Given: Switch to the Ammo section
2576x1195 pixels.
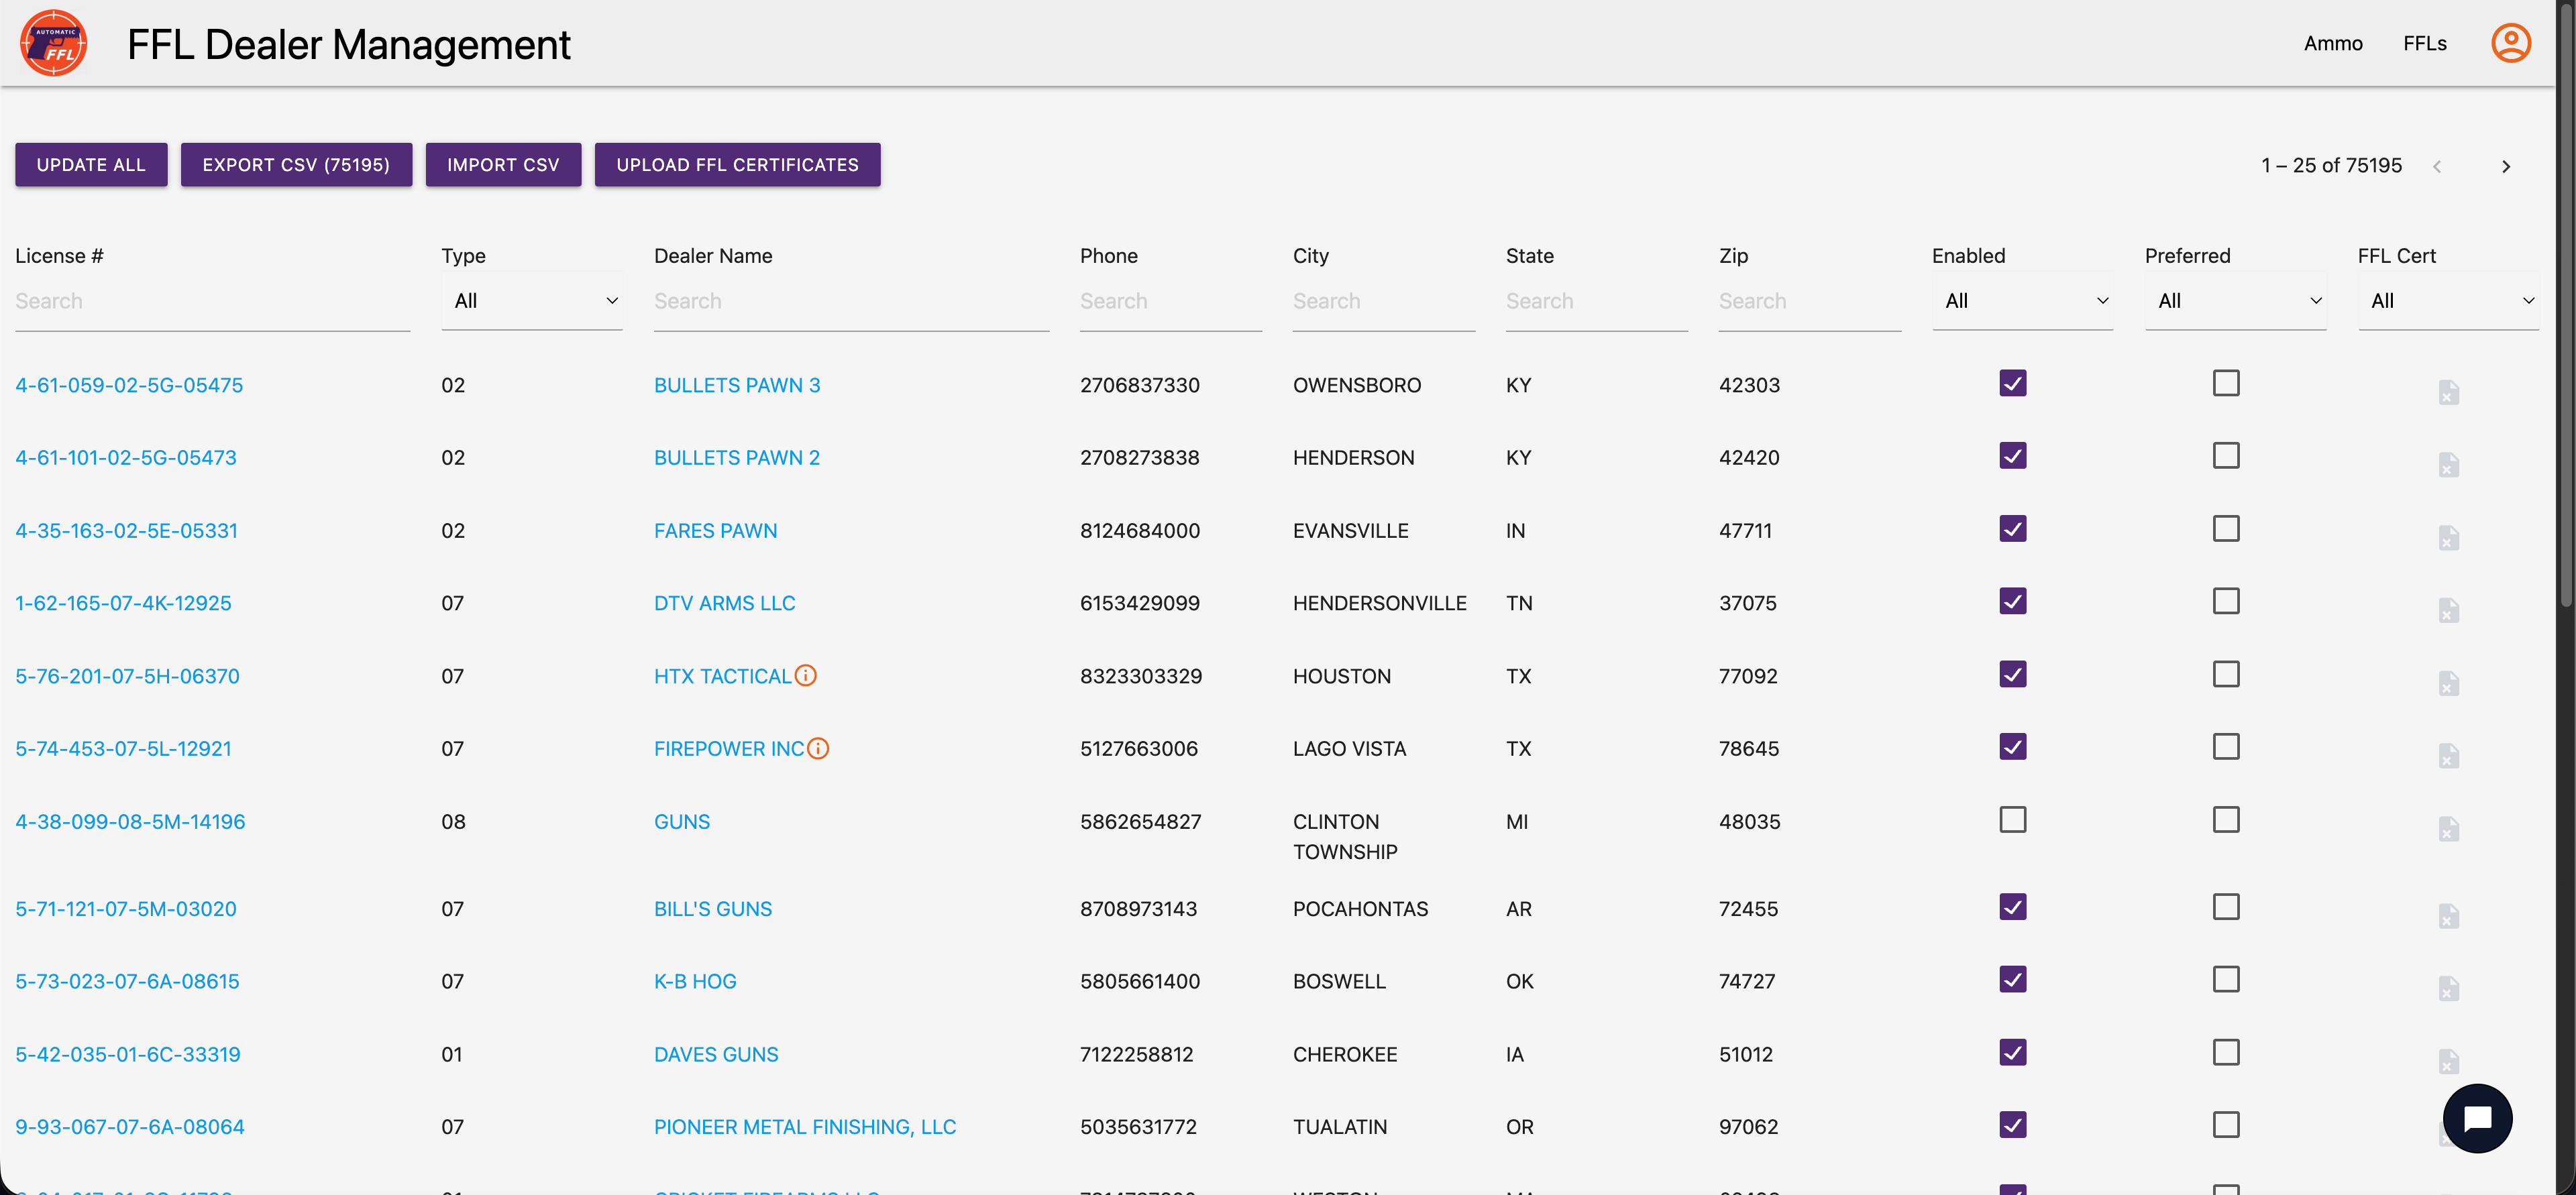Looking at the screenshot, I should pyautogui.click(x=2333, y=43).
